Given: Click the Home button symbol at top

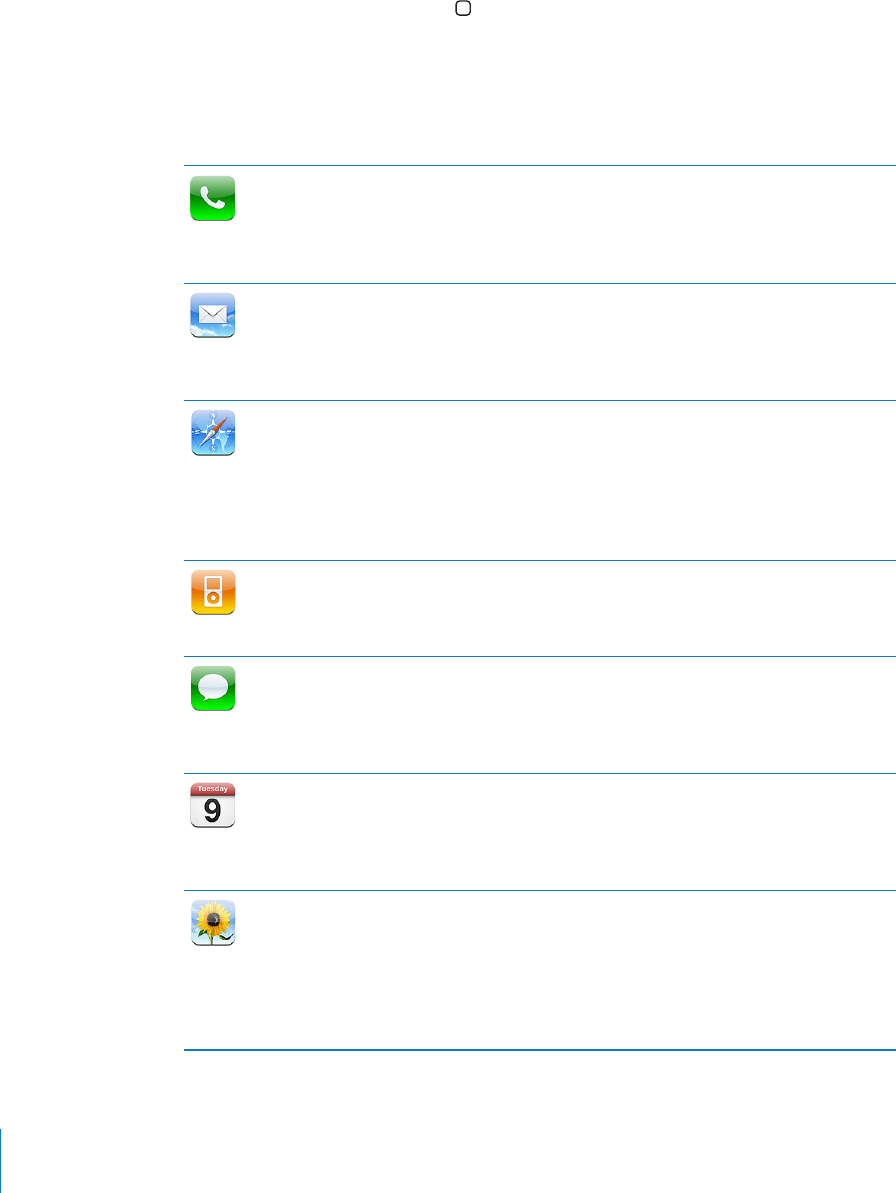Looking at the screenshot, I should [462, 8].
